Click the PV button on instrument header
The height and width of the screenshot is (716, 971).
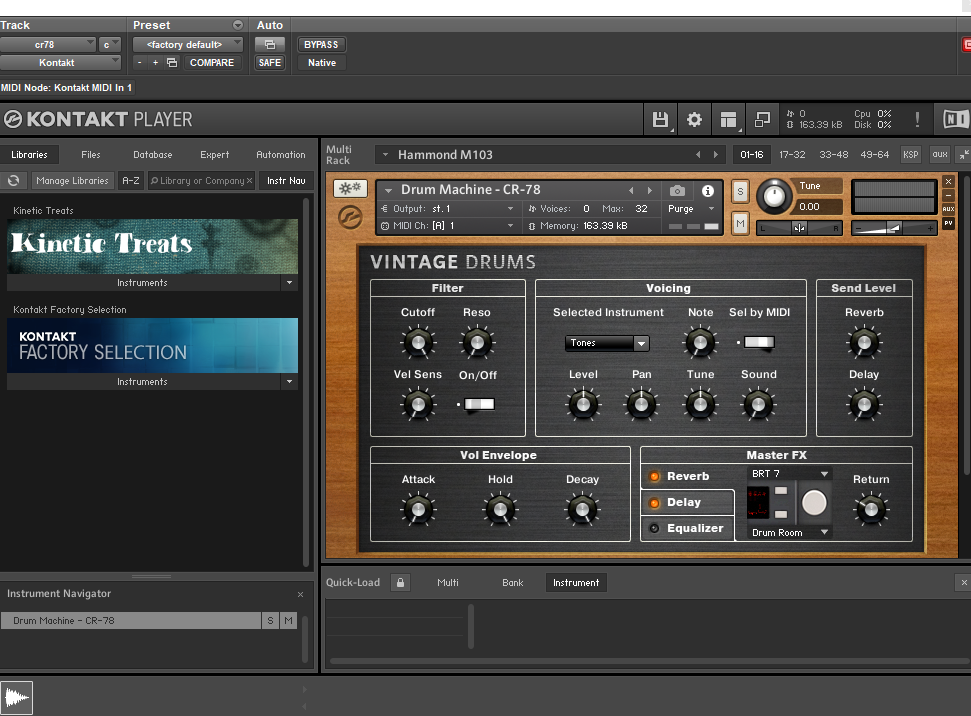tap(948, 223)
